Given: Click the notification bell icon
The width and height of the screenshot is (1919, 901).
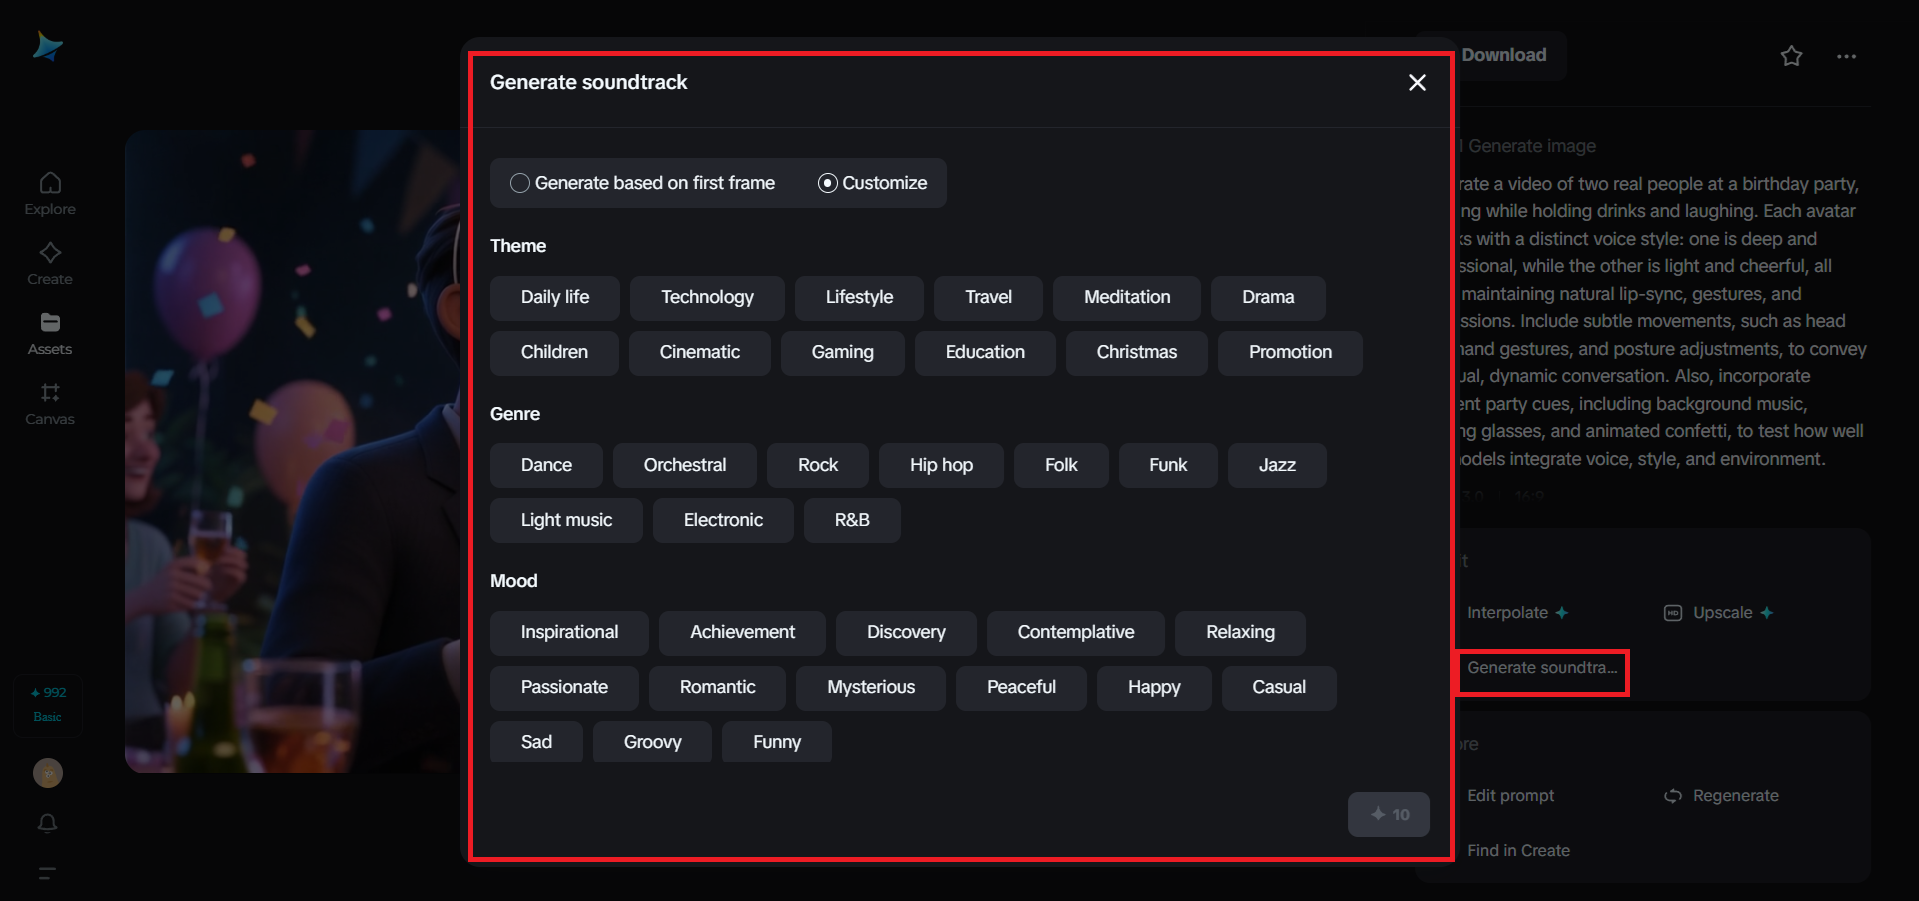Looking at the screenshot, I should [48, 823].
